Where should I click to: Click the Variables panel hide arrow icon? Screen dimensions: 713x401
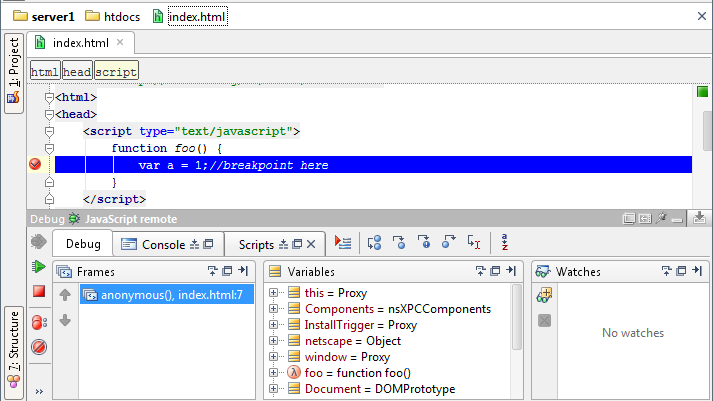point(511,271)
